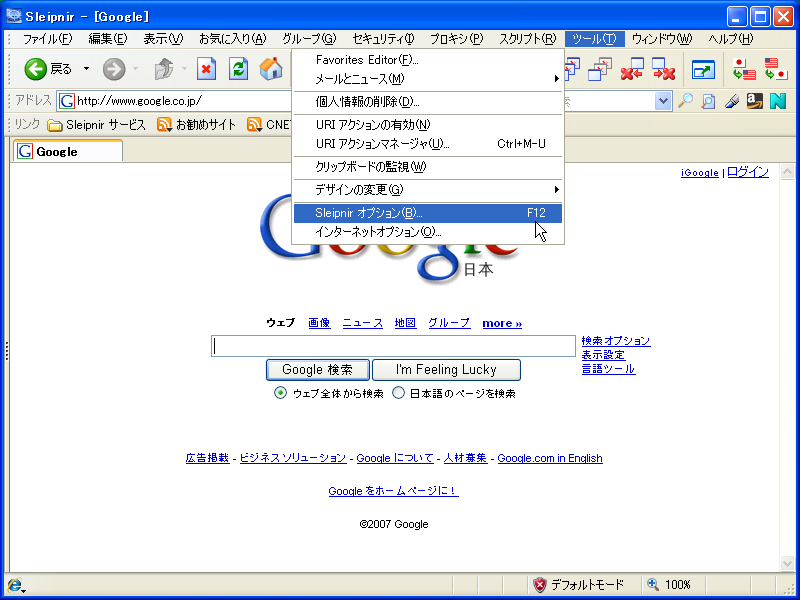Click the full-screen window icon with green arrow

(x=703, y=69)
